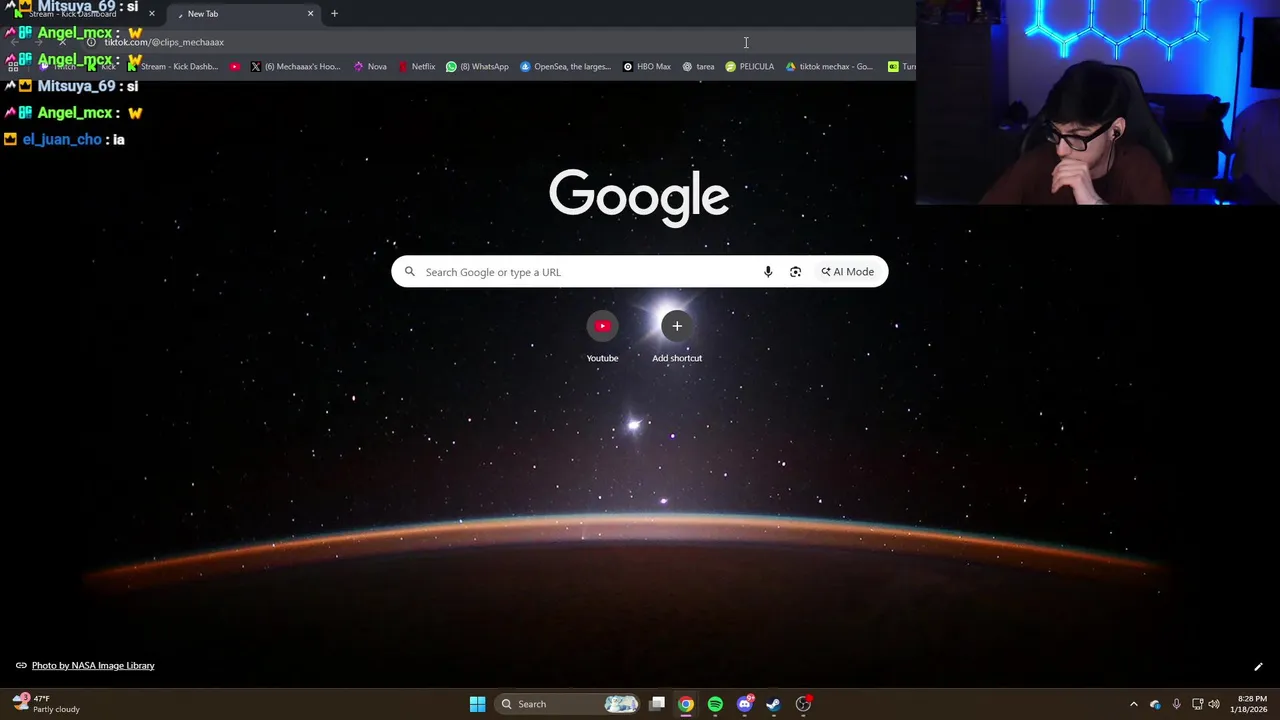Open the HBO Max bookmark
1280x720 pixels.
tap(646, 67)
